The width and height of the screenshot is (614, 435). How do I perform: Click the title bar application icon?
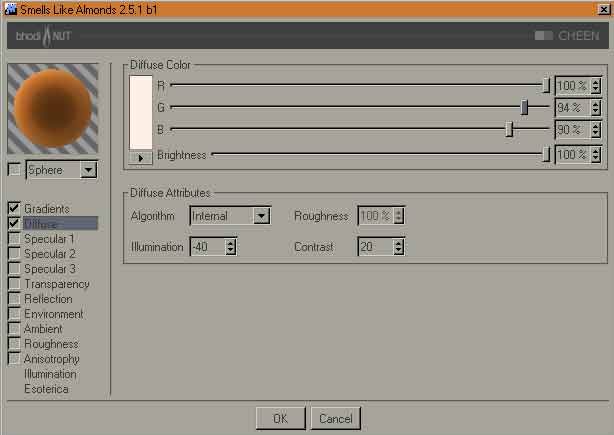point(9,7)
